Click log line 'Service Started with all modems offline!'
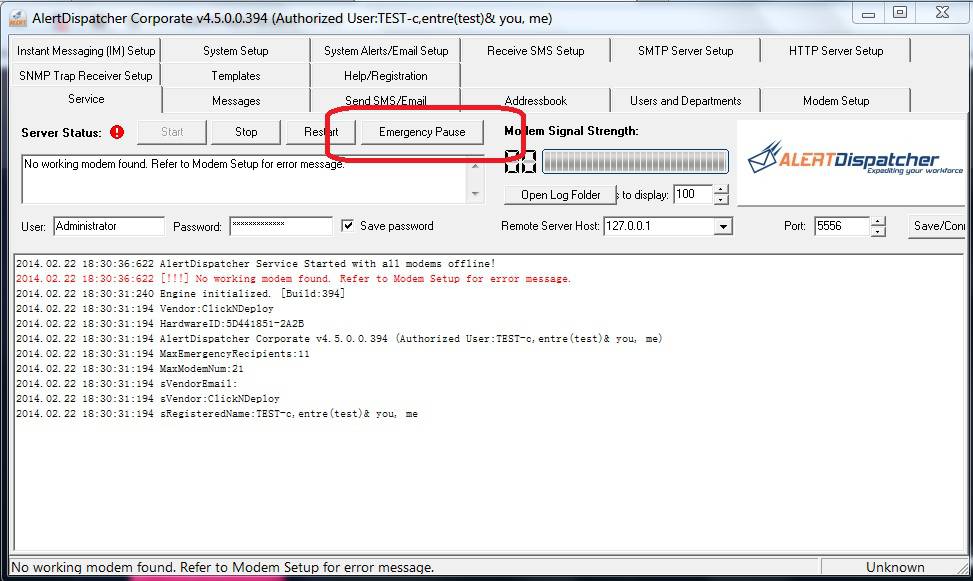The image size is (973, 581). (256, 264)
